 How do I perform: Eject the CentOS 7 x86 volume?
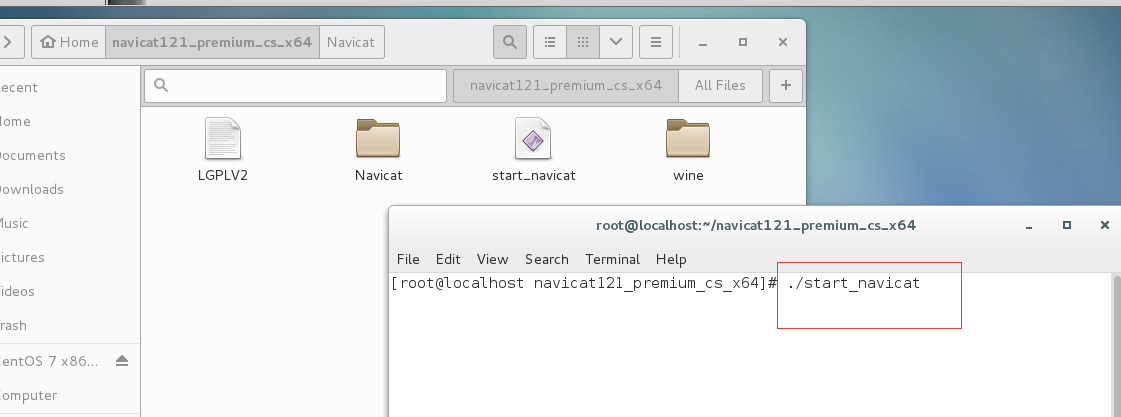click(122, 360)
